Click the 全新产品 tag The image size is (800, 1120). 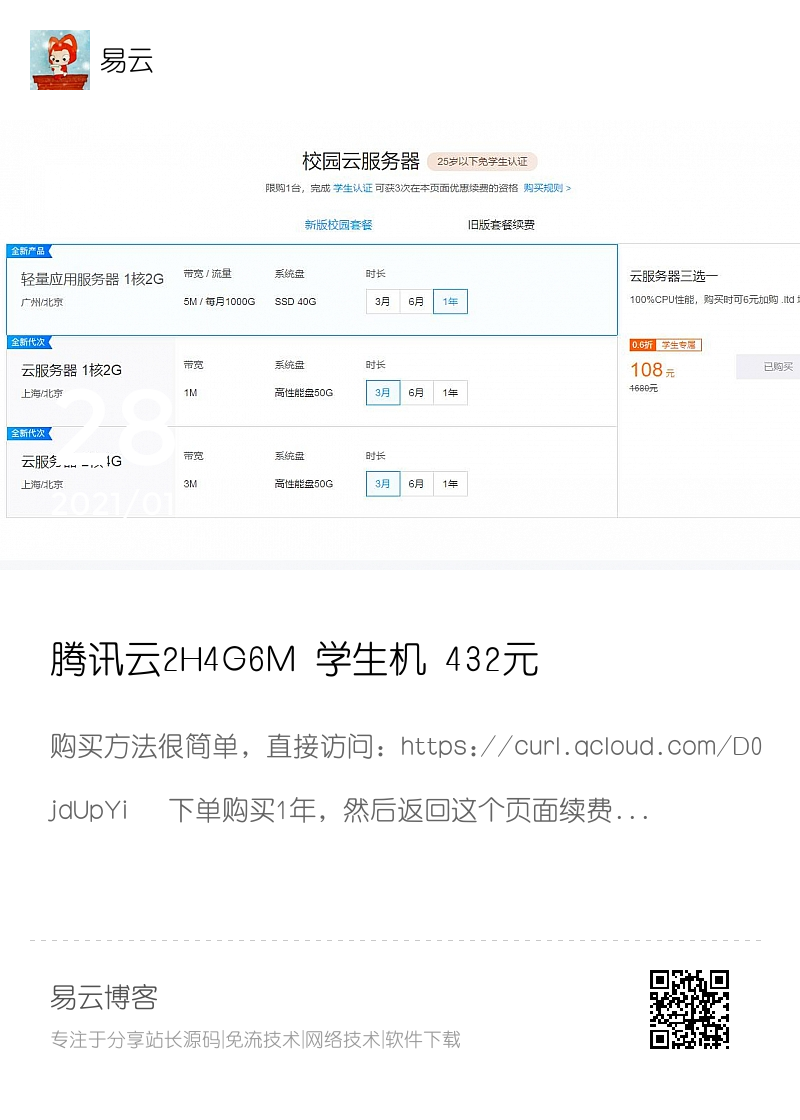point(29,251)
